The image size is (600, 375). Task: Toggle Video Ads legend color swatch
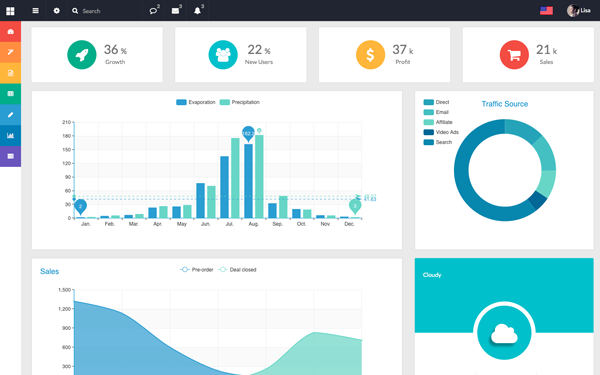click(429, 132)
